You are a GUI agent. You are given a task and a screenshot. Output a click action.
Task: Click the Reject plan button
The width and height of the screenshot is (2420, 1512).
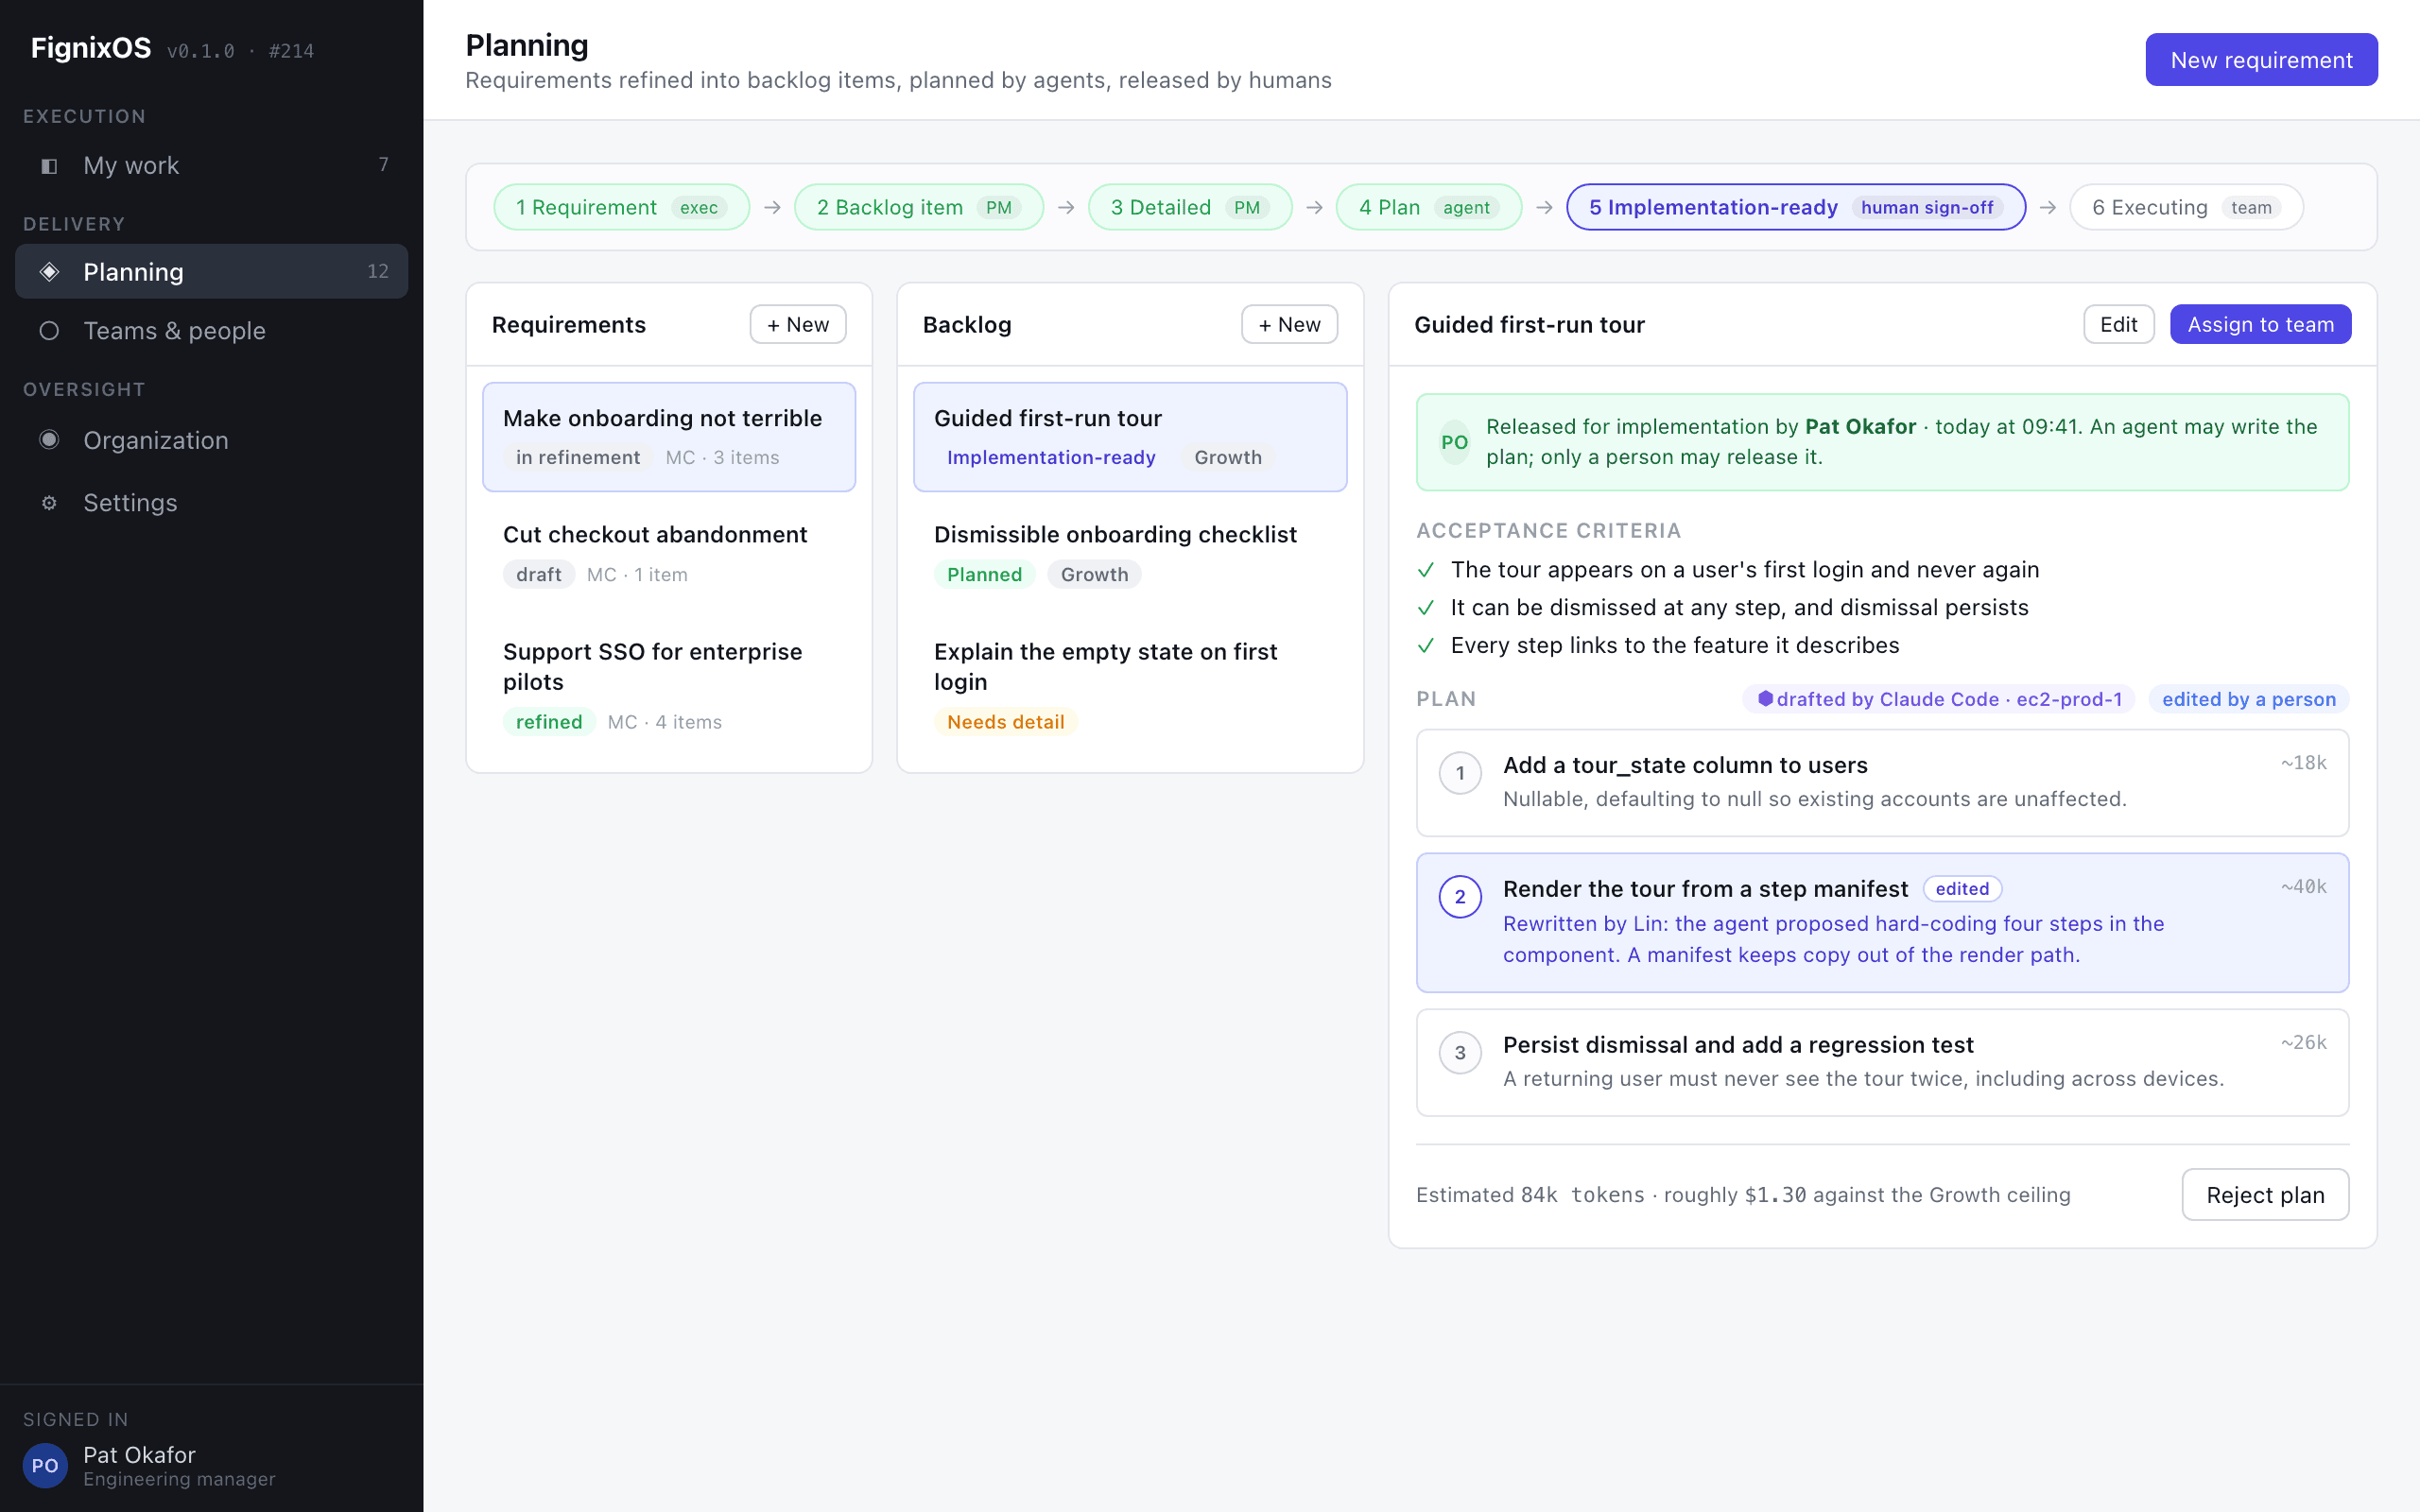[x=2265, y=1194]
